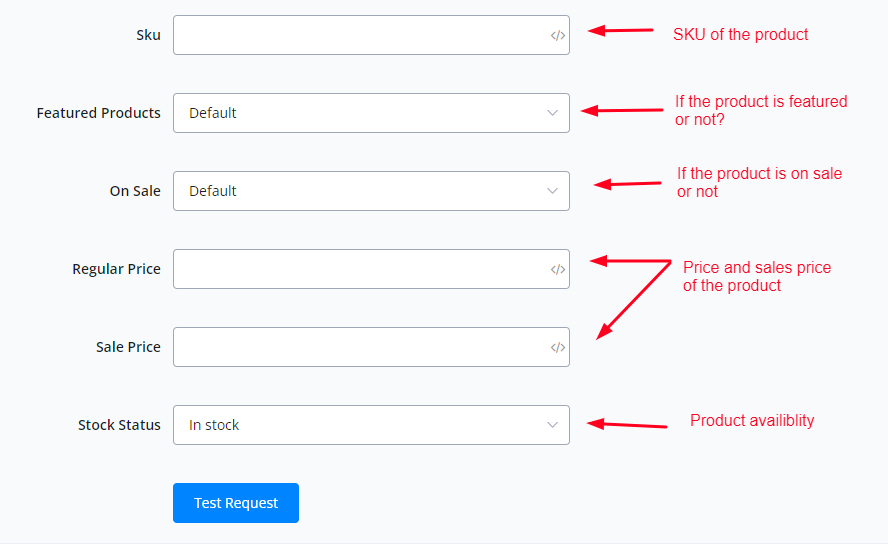Click into the Regular Price input field
Image resolution: width=888 pixels, height=553 pixels.
point(360,269)
